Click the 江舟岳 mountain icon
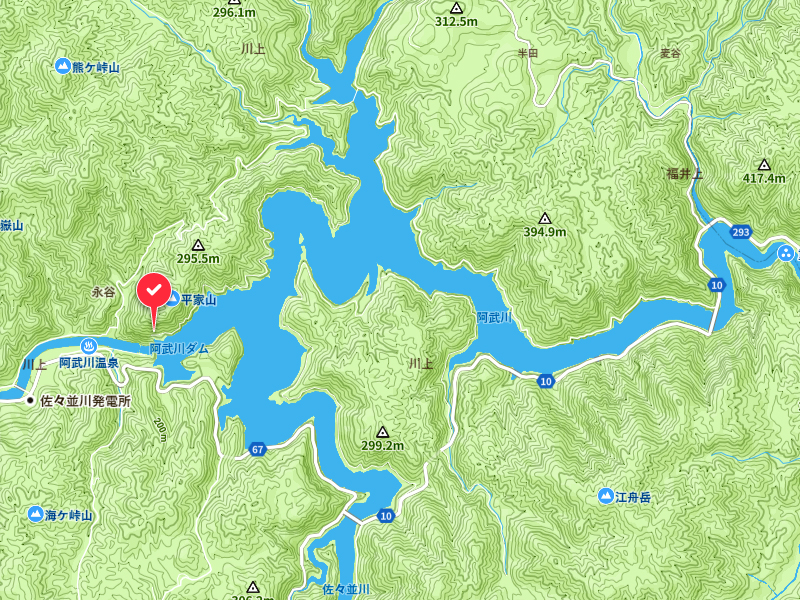The height and width of the screenshot is (600, 800). pyautogui.click(x=606, y=496)
